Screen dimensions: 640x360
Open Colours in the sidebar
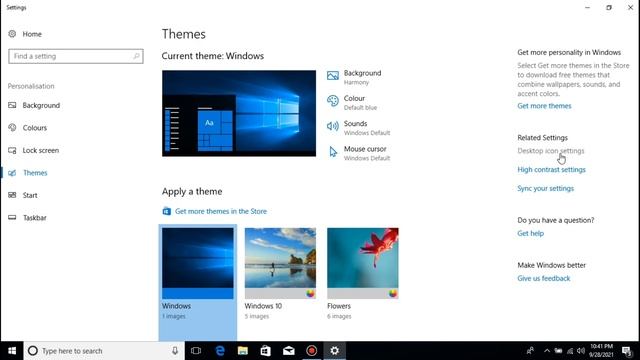click(27, 128)
